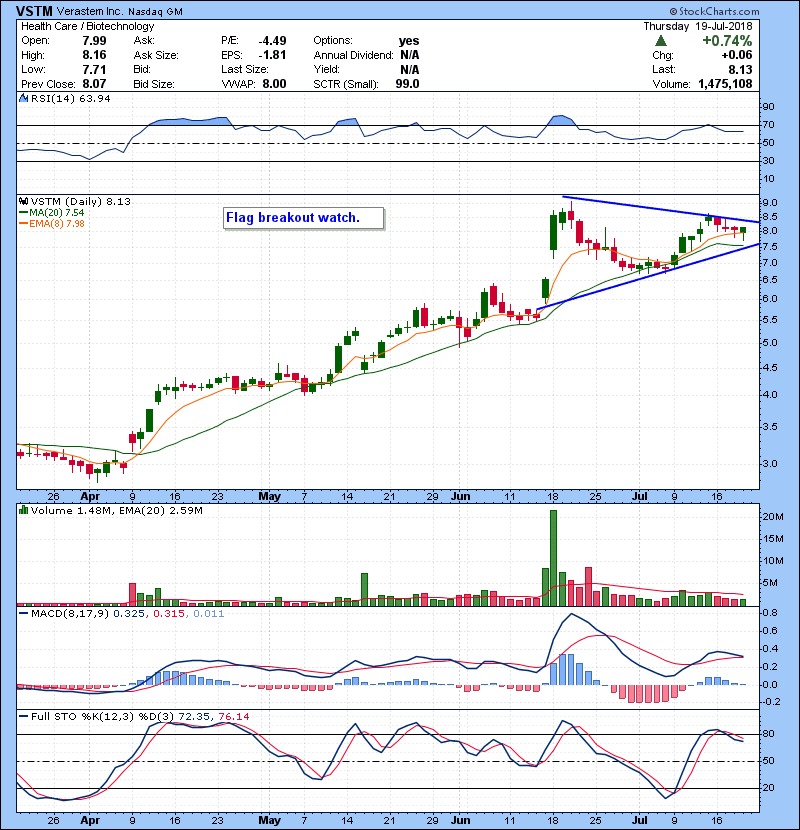Click the green MA(20) legend line marker
This screenshot has width=800, height=830.
pyautogui.click(x=24, y=213)
